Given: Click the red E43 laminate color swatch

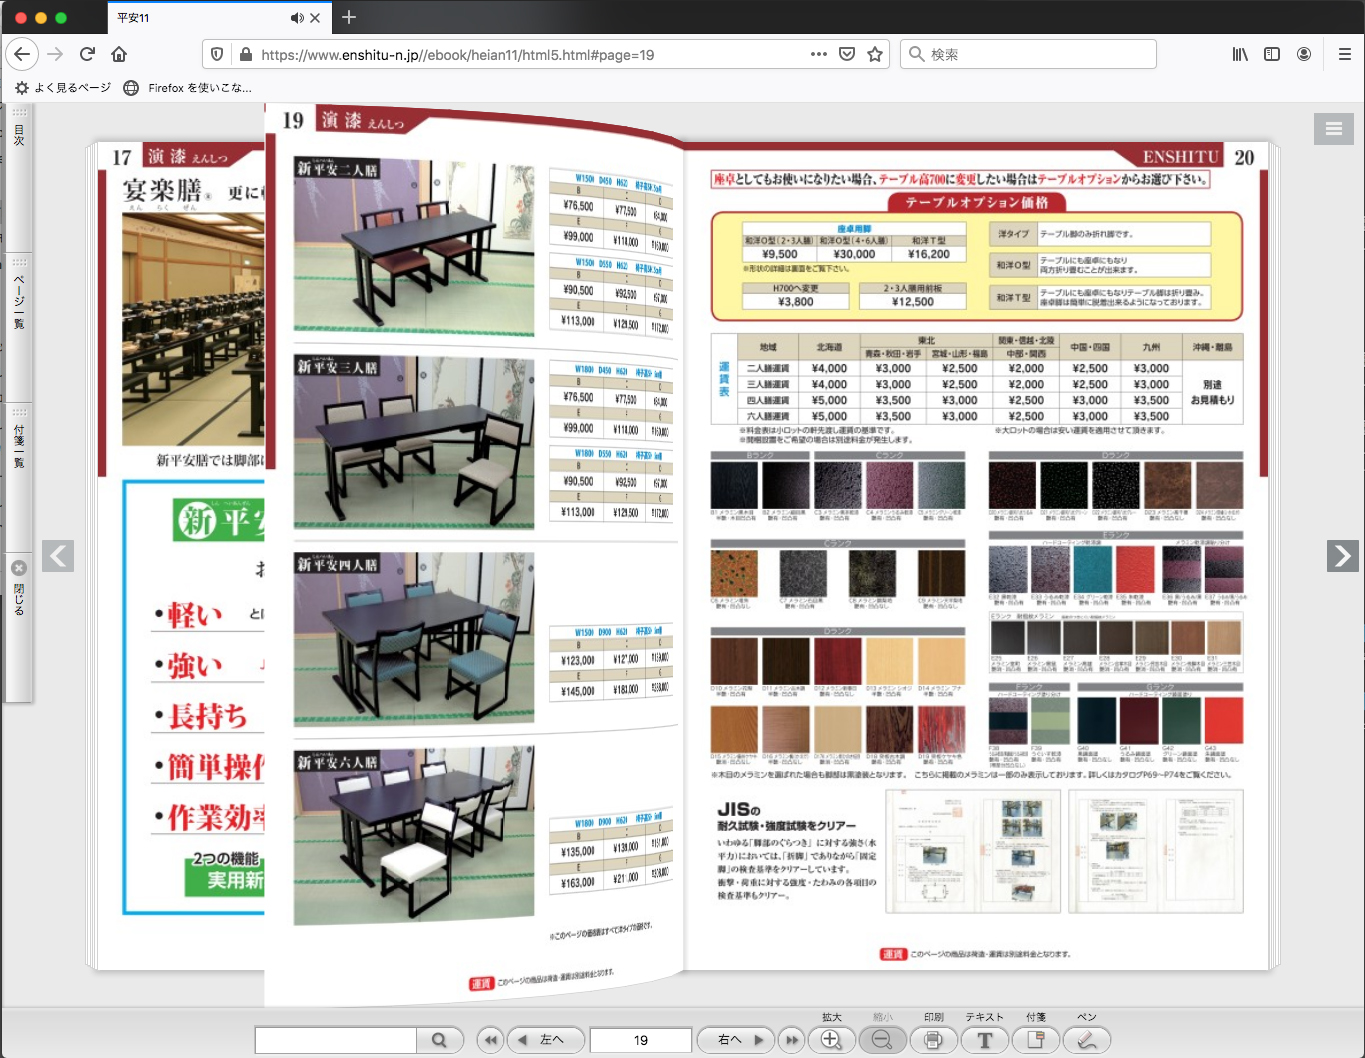Looking at the screenshot, I should tap(1223, 720).
